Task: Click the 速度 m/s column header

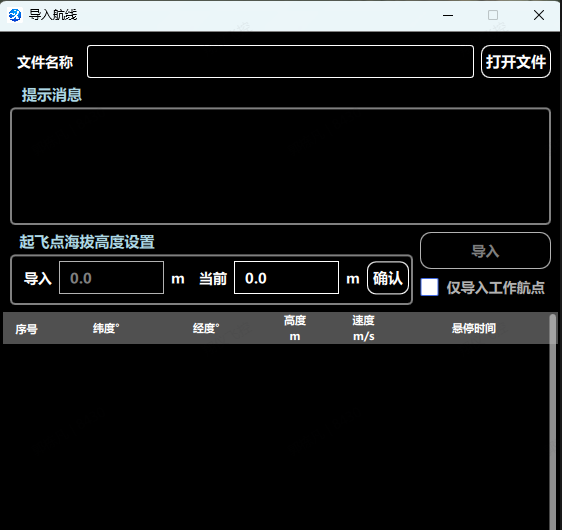Action: 363,328
